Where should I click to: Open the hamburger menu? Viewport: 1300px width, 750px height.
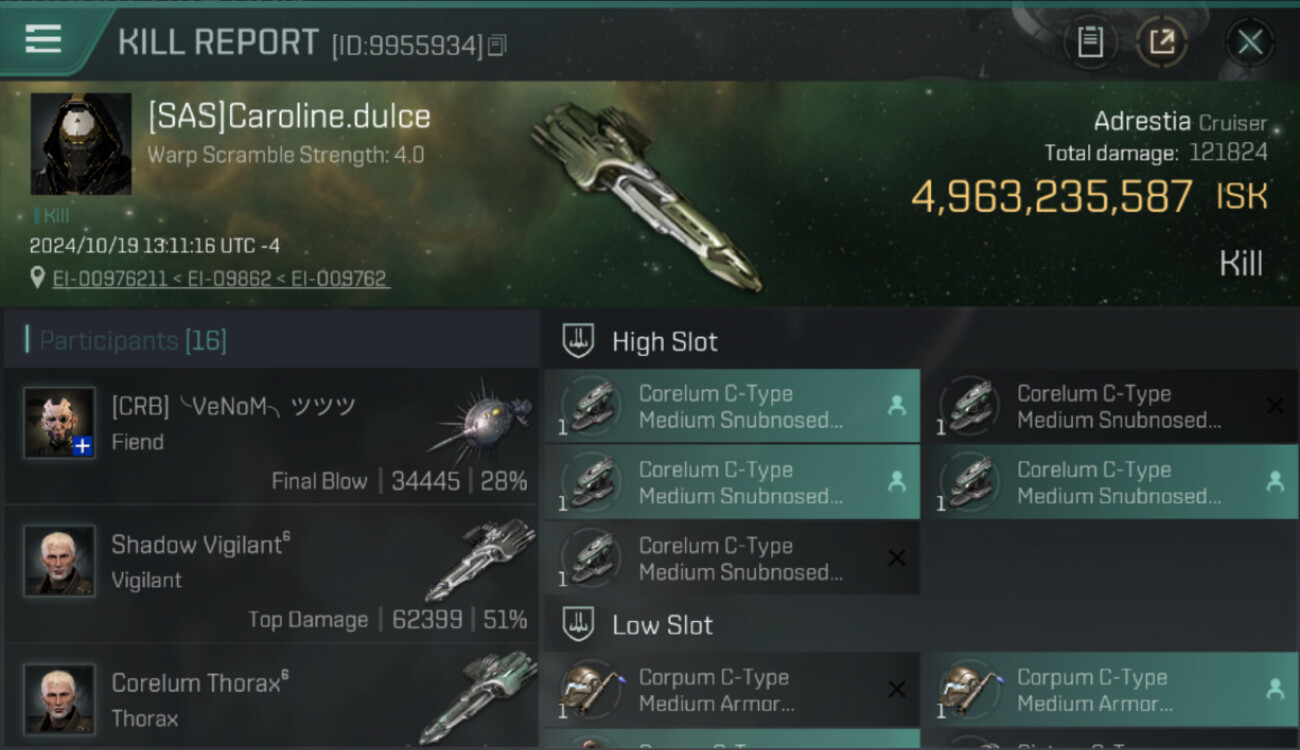coord(43,39)
